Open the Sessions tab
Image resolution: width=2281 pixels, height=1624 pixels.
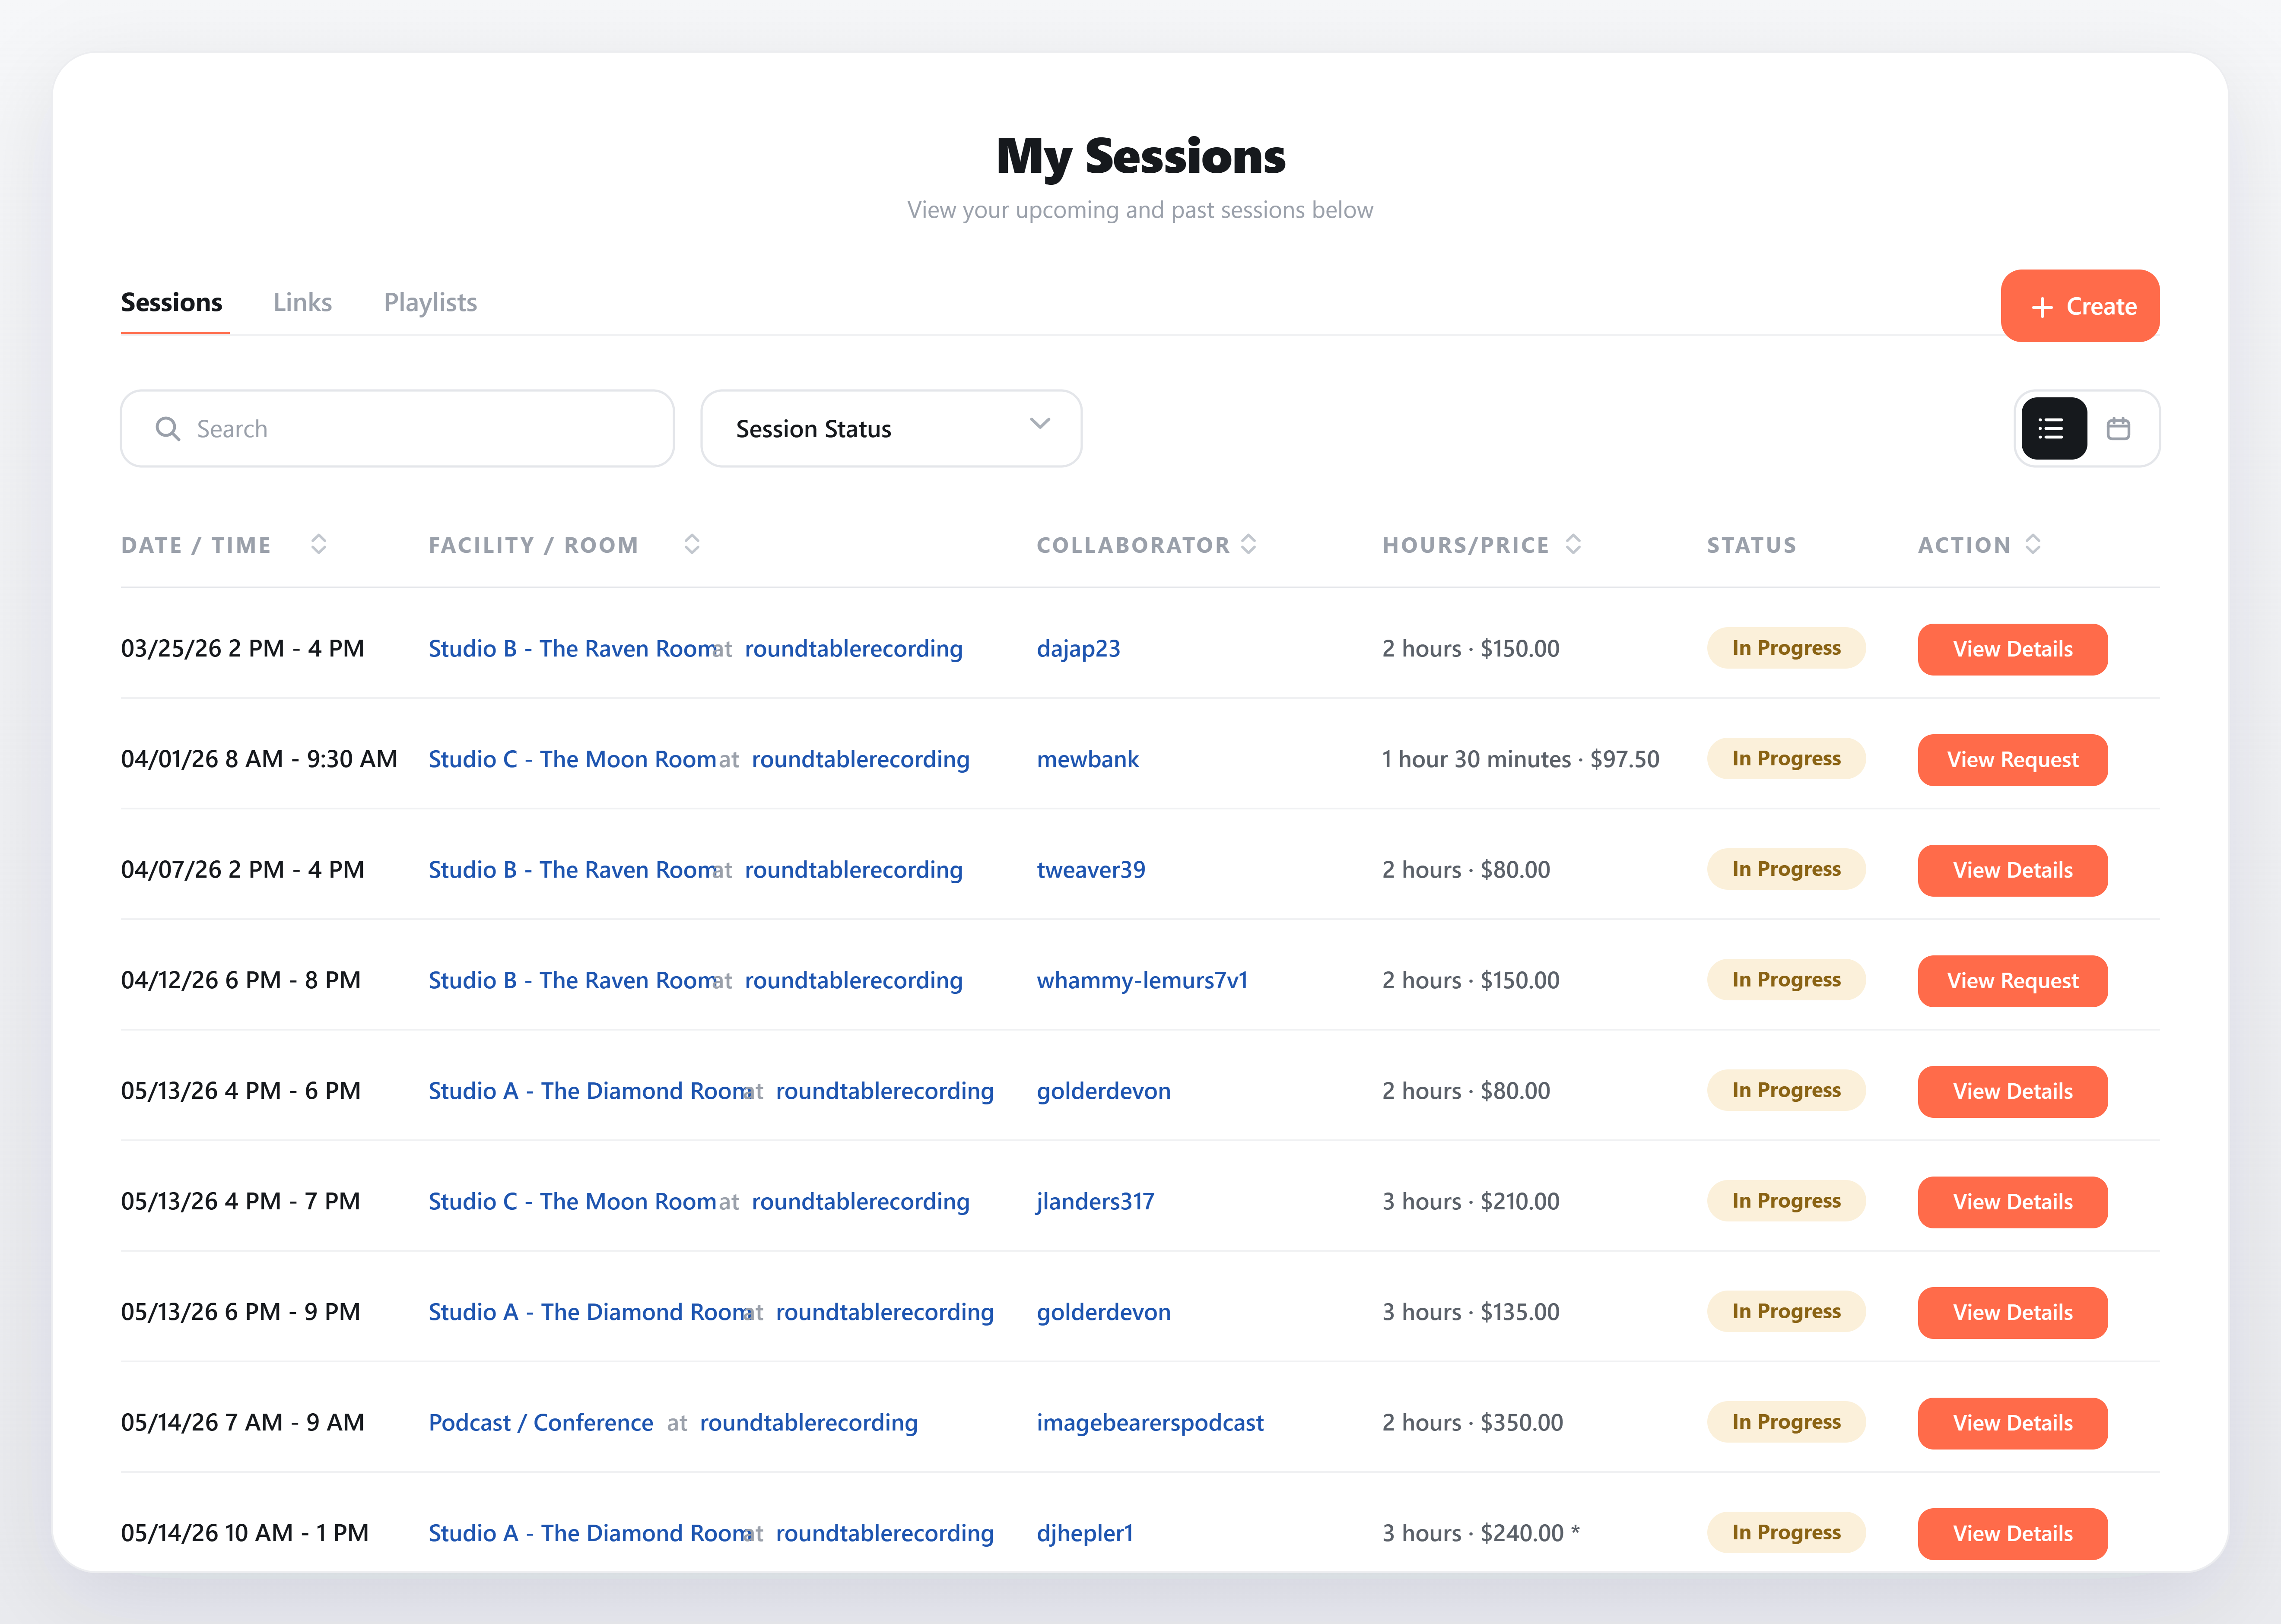[x=172, y=302]
